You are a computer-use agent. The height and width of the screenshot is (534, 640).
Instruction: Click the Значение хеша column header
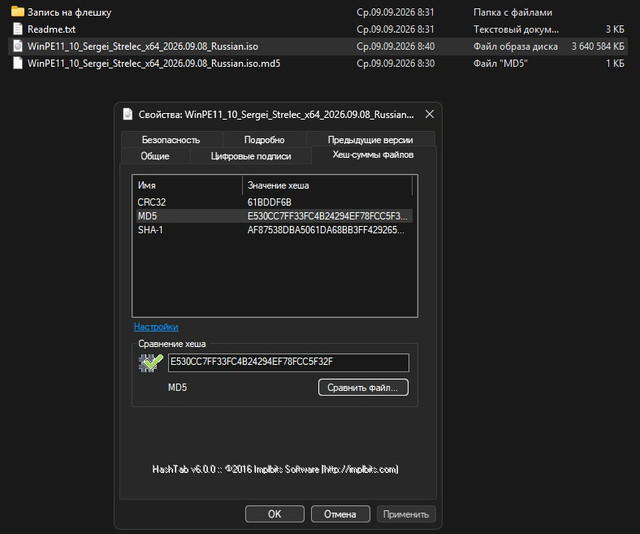coord(327,185)
